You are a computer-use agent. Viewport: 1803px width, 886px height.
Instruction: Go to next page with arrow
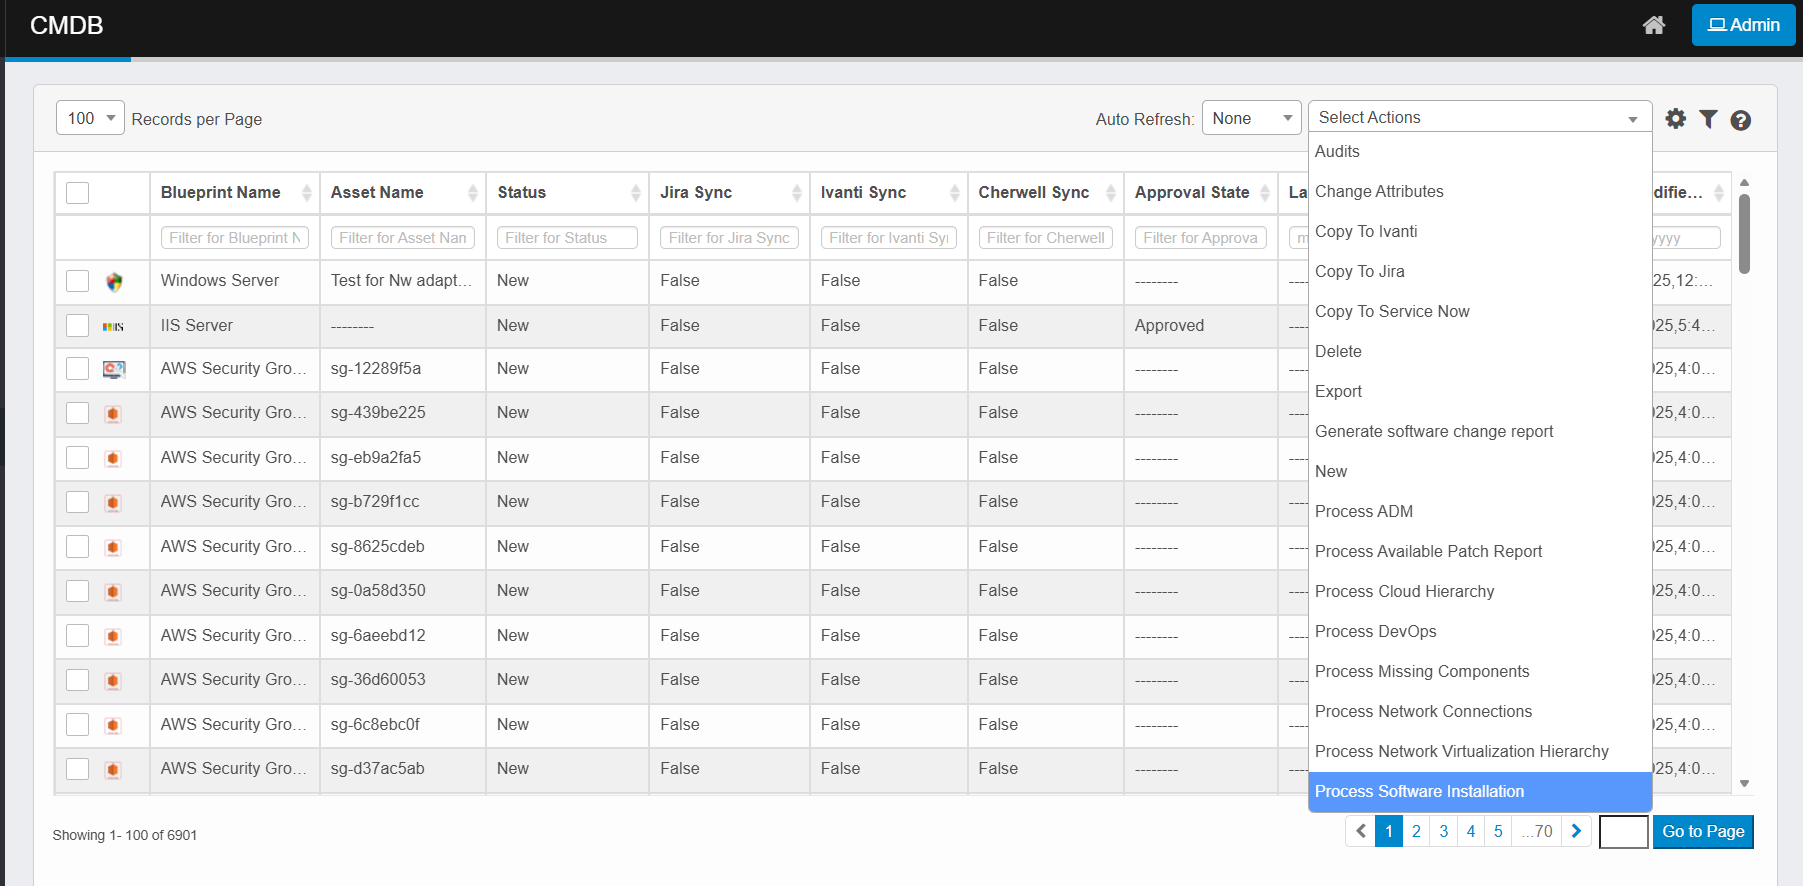pos(1576,831)
